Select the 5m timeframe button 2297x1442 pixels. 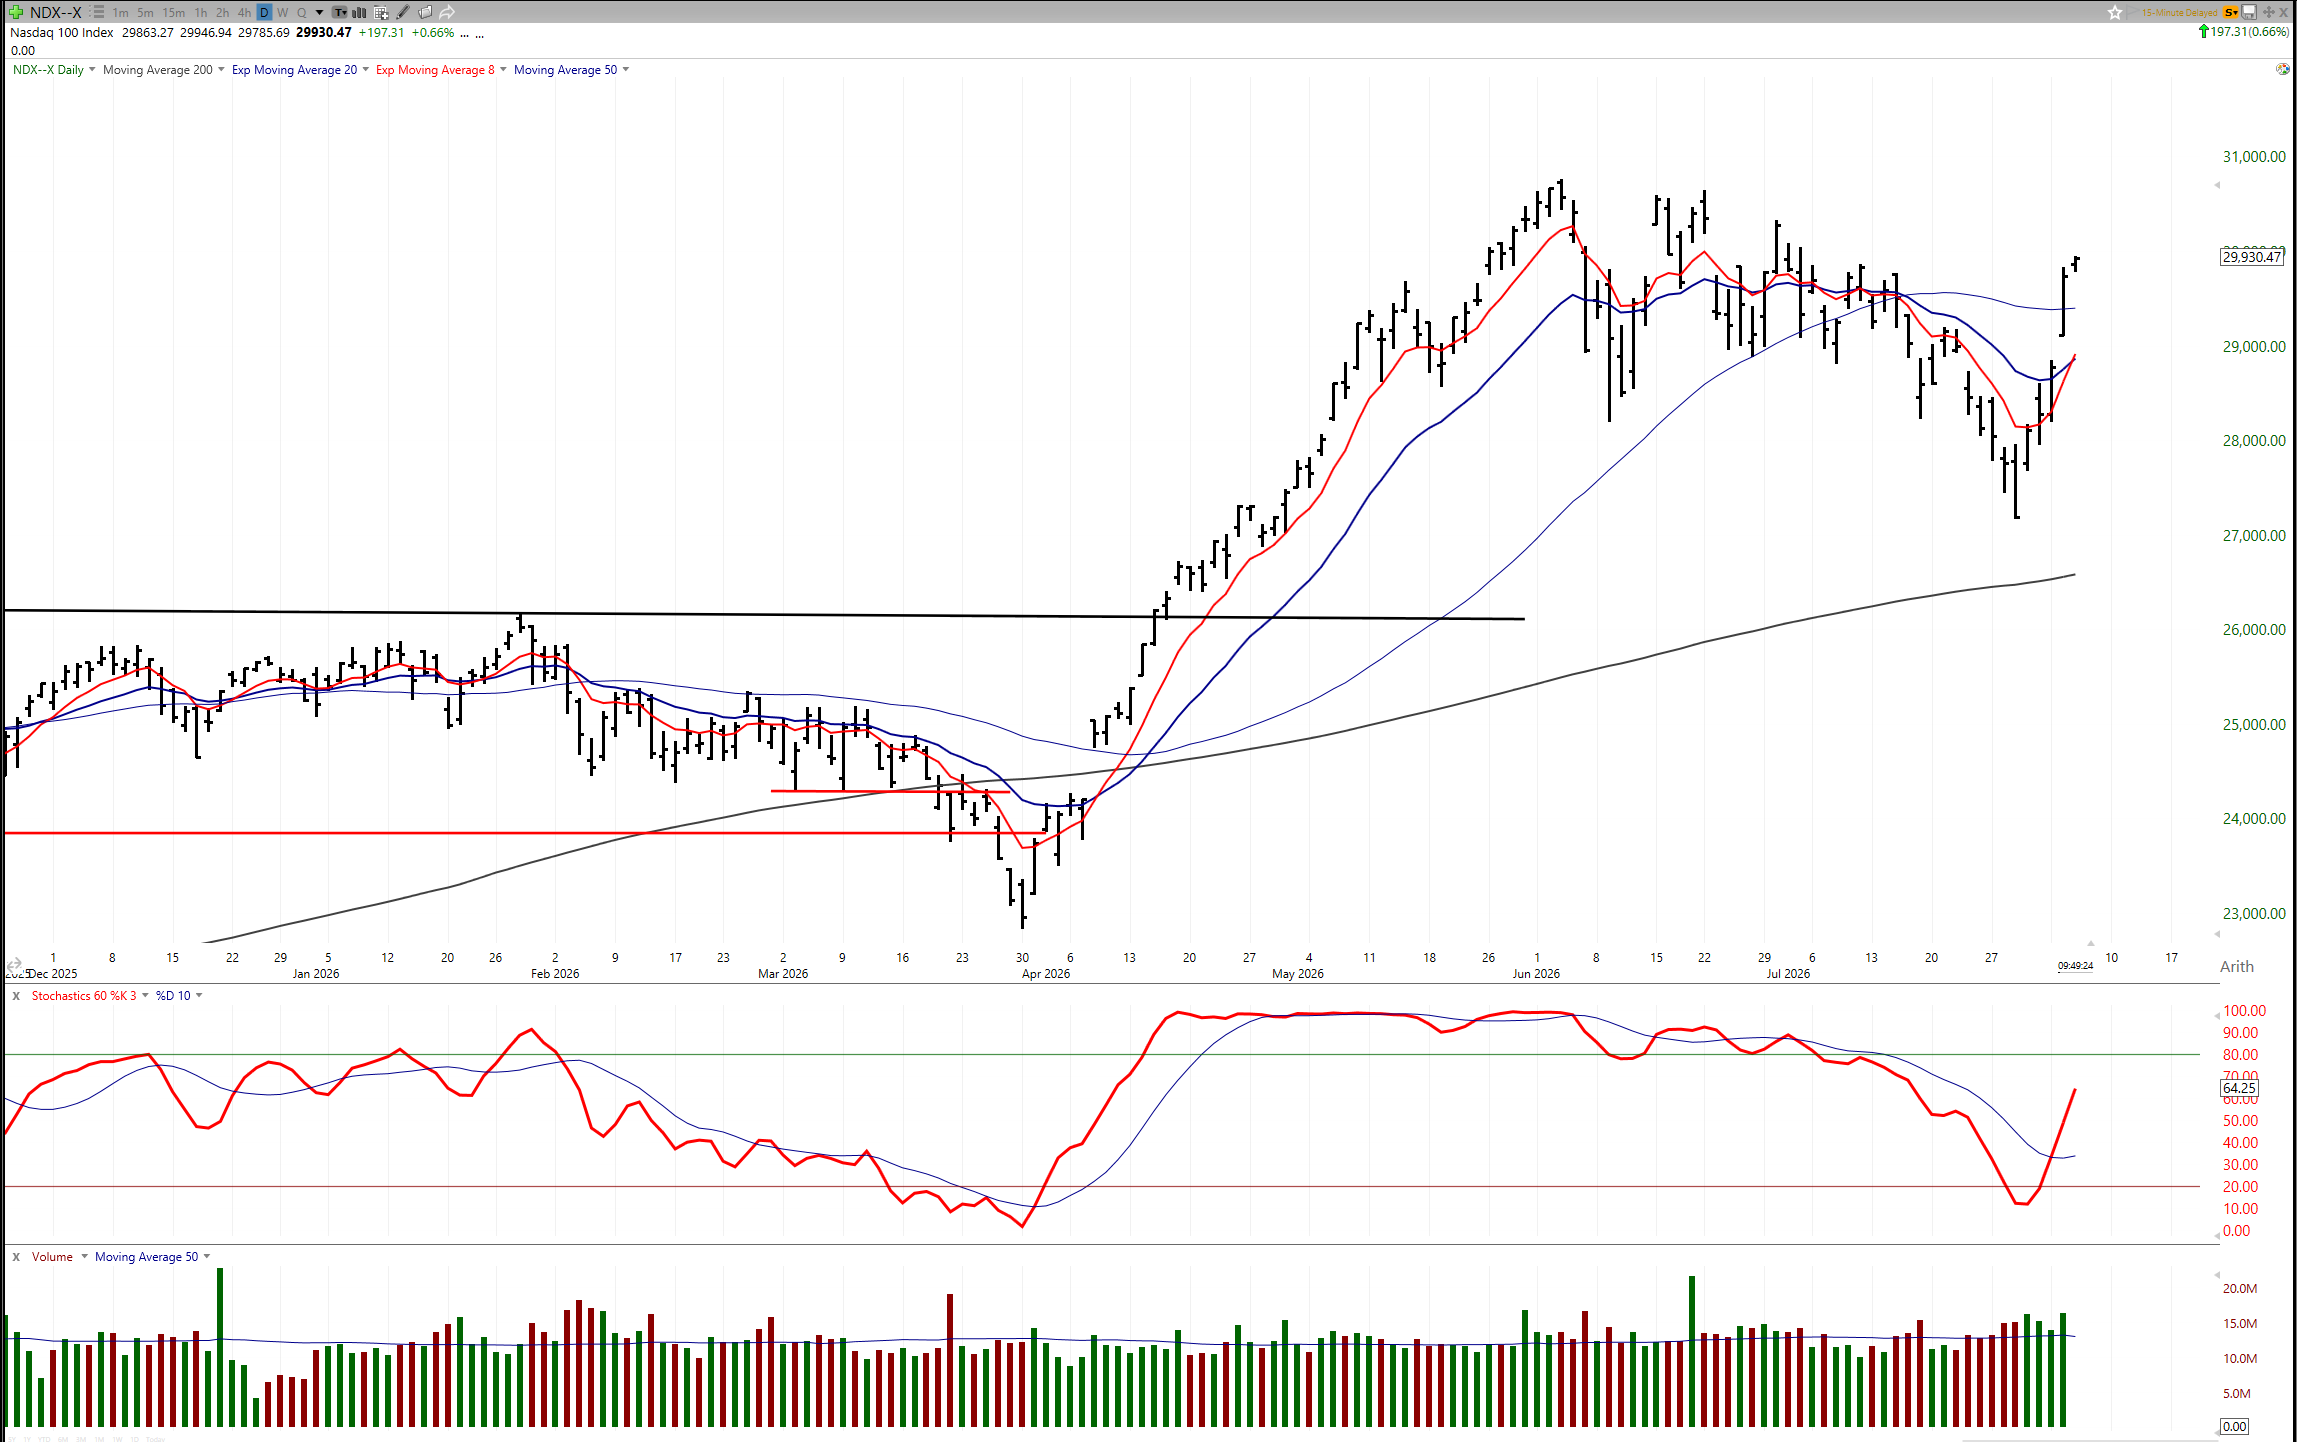(145, 13)
